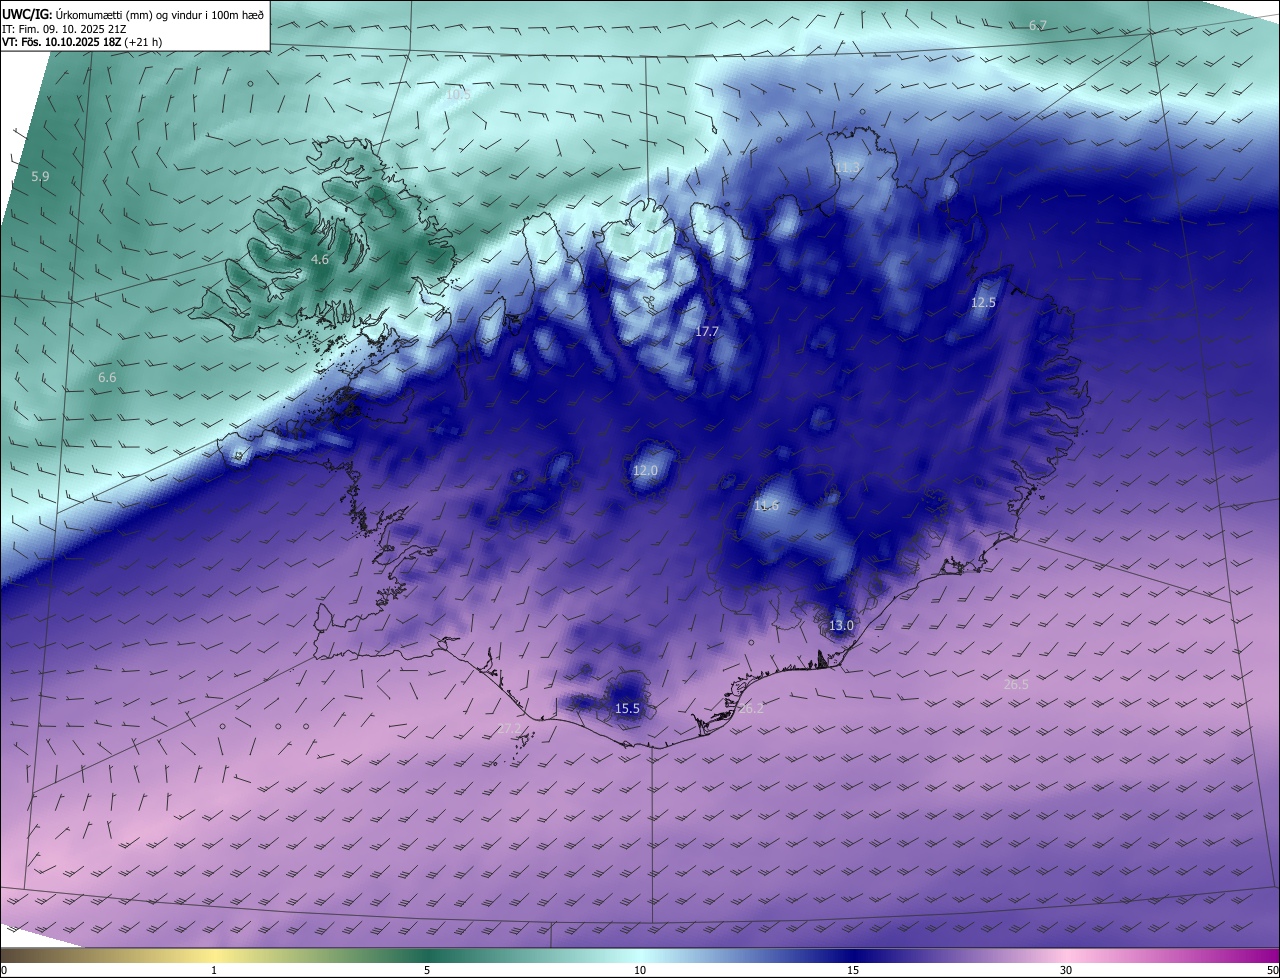The height and width of the screenshot is (978, 1280).
Task: Pick the 10 tick on the color scale
Action: coord(640,970)
